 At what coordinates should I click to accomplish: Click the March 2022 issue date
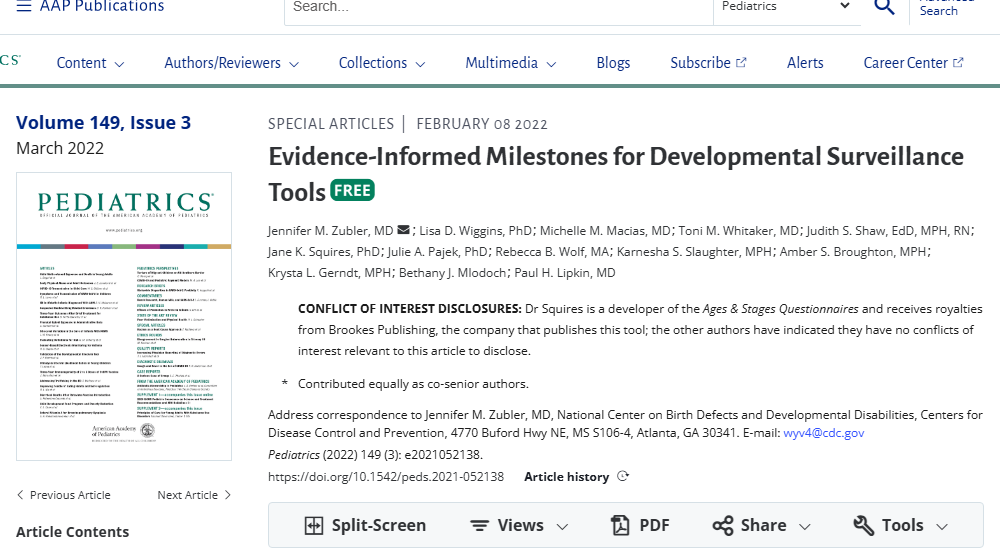click(x=60, y=148)
